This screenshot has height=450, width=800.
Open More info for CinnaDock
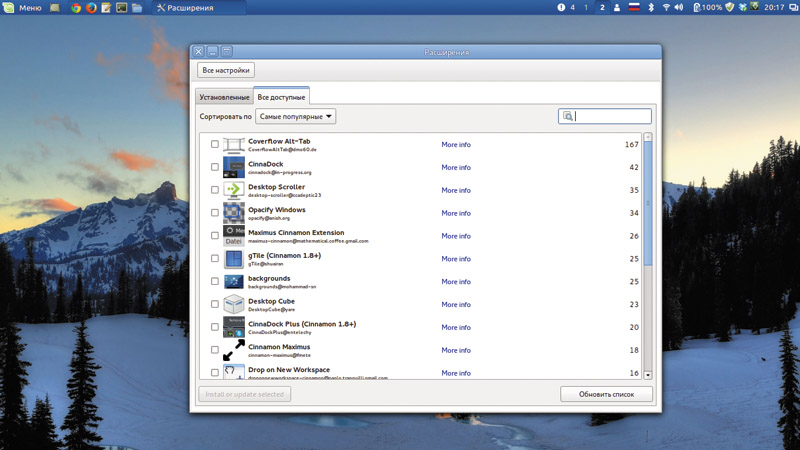tap(456, 167)
